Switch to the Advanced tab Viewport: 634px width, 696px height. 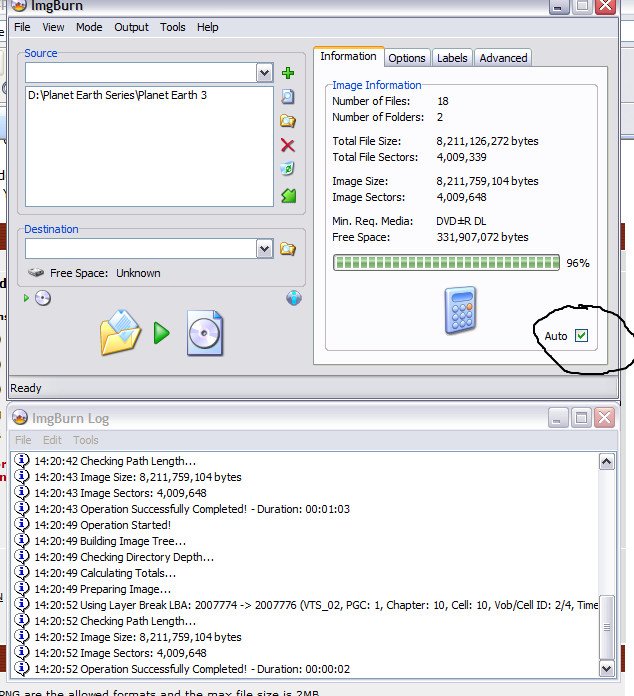pyautogui.click(x=503, y=58)
